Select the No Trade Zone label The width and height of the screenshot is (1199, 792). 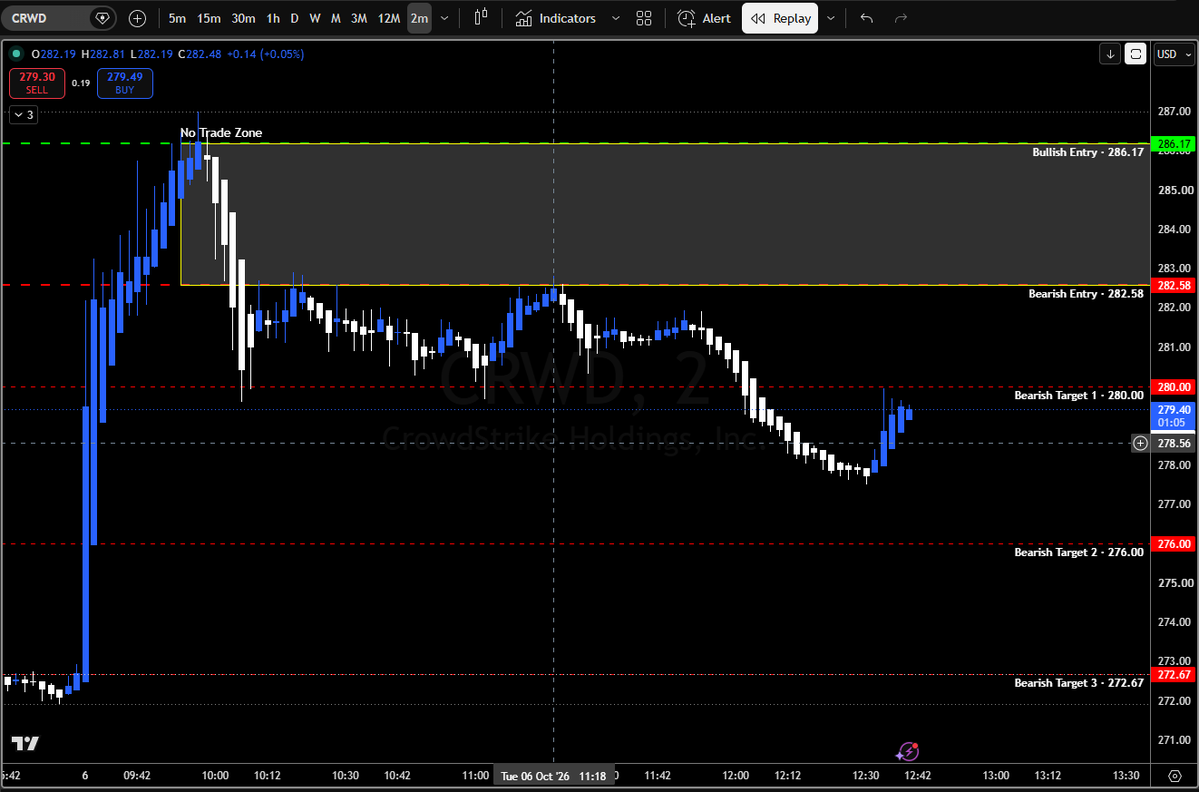tap(221, 133)
